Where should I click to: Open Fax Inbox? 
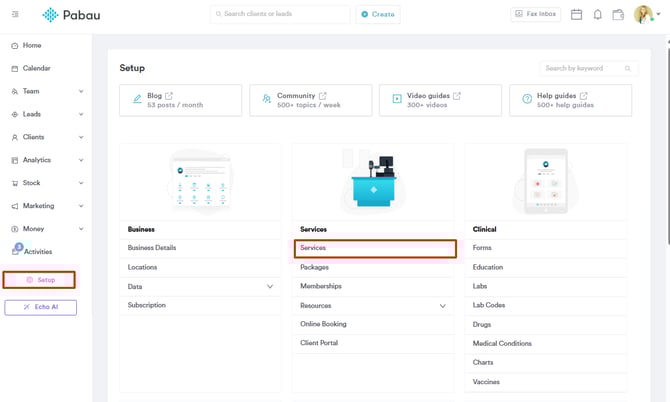[x=536, y=14]
